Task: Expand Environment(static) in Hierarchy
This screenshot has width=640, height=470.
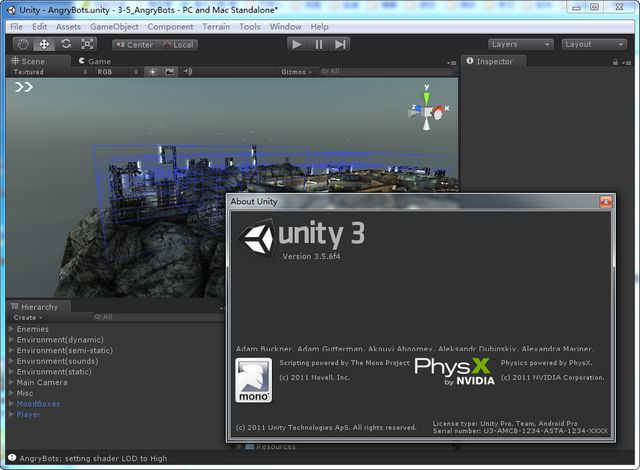Action: point(11,371)
